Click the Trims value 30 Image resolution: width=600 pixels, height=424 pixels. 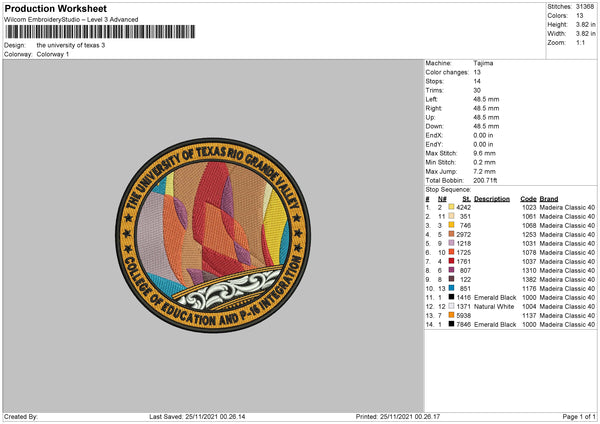click(477, 90)
